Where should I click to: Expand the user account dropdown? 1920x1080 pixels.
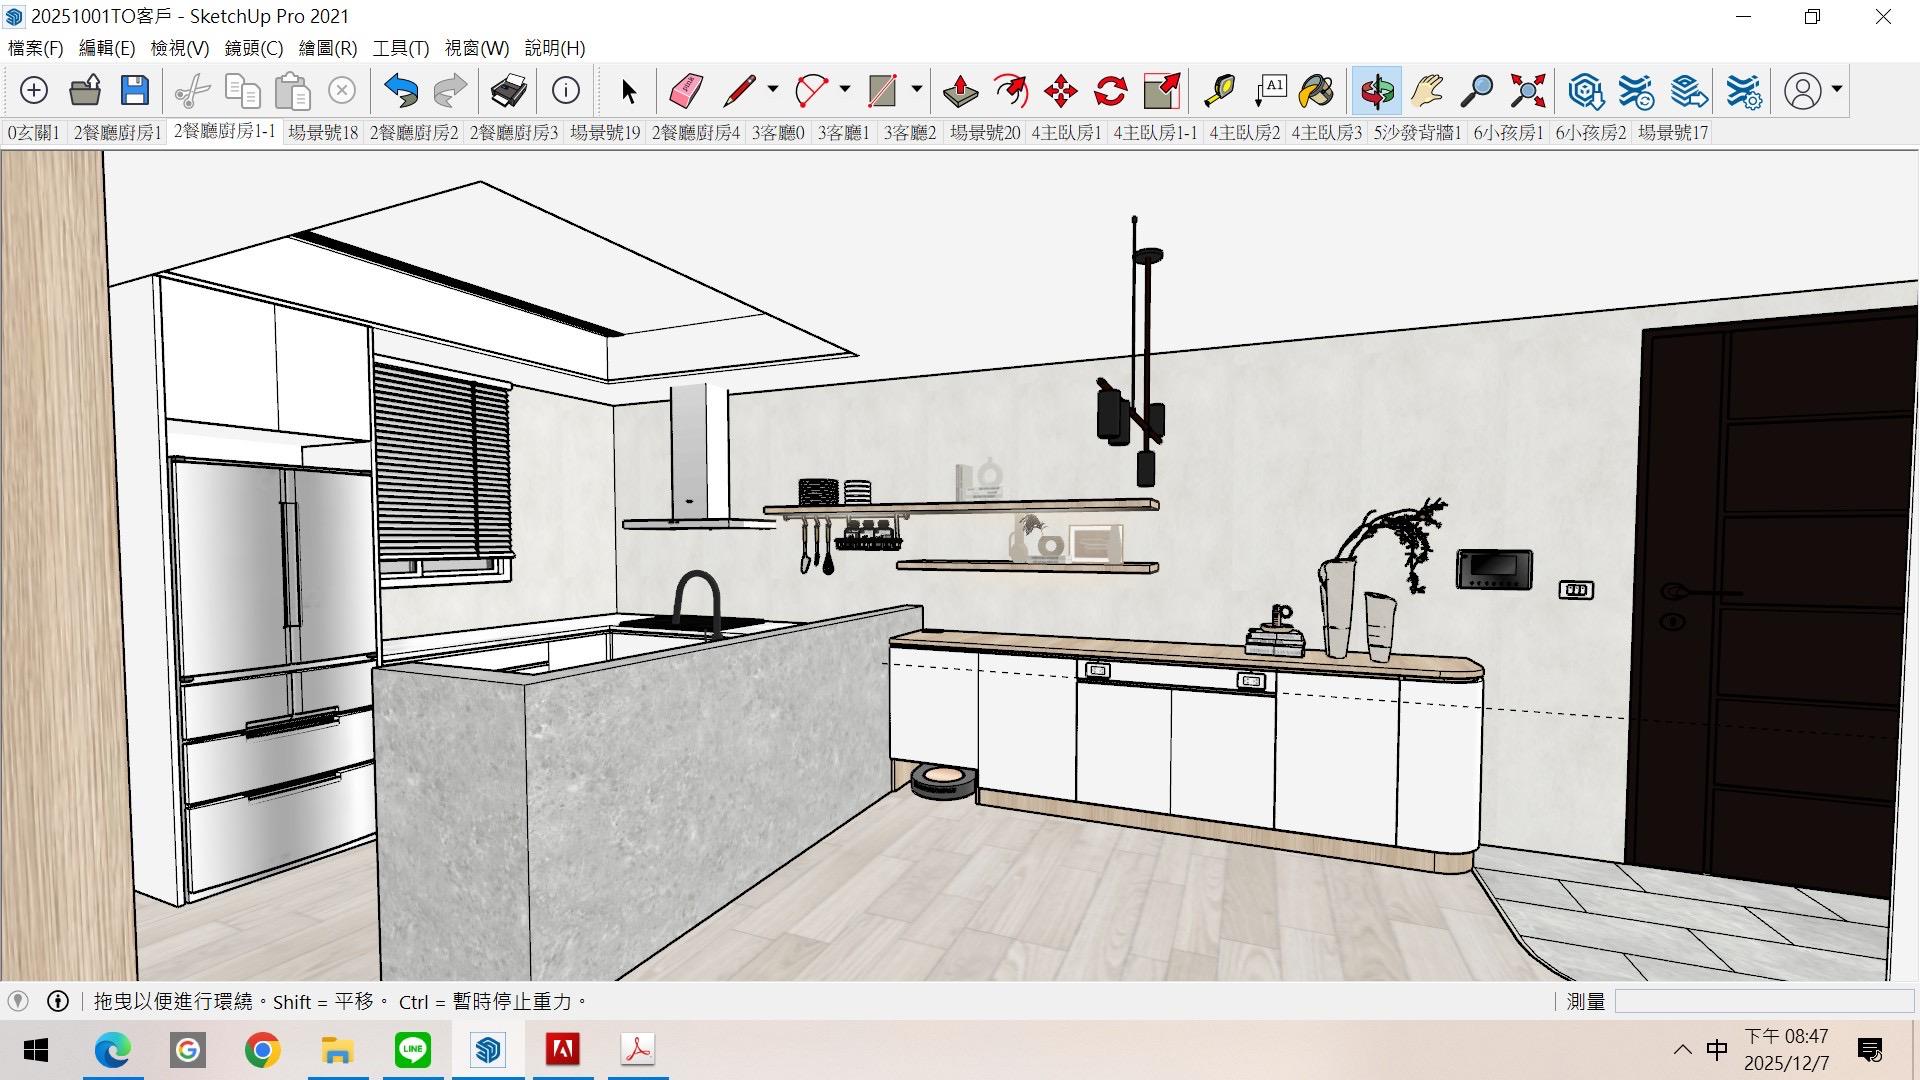click(1837, 90)
